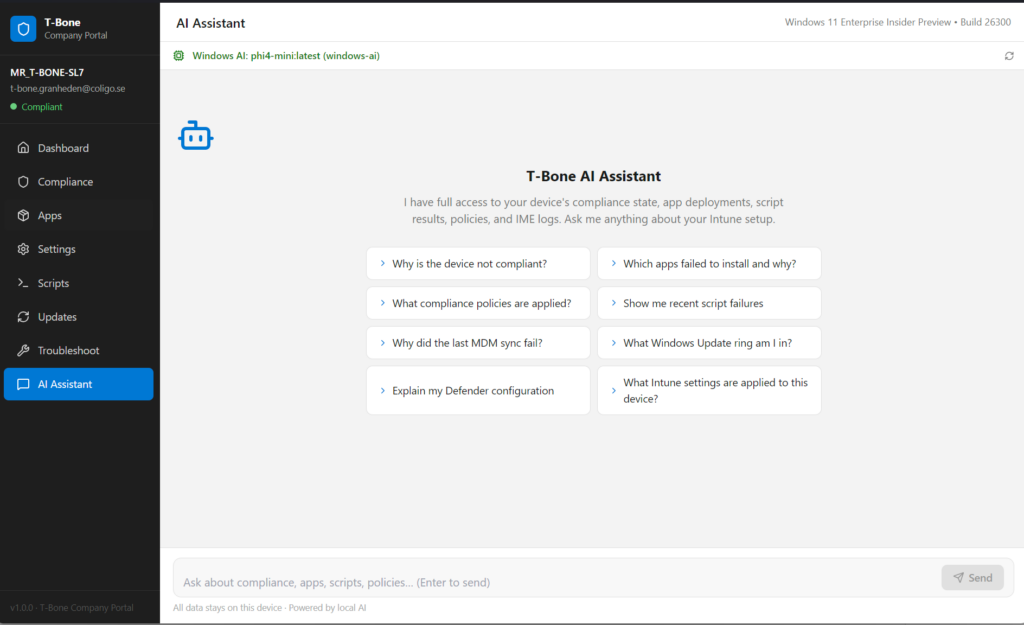Open the Troubleshoot menu item
The height and width of the screenshot is (625, 1024).
click(x=79, y=351)
